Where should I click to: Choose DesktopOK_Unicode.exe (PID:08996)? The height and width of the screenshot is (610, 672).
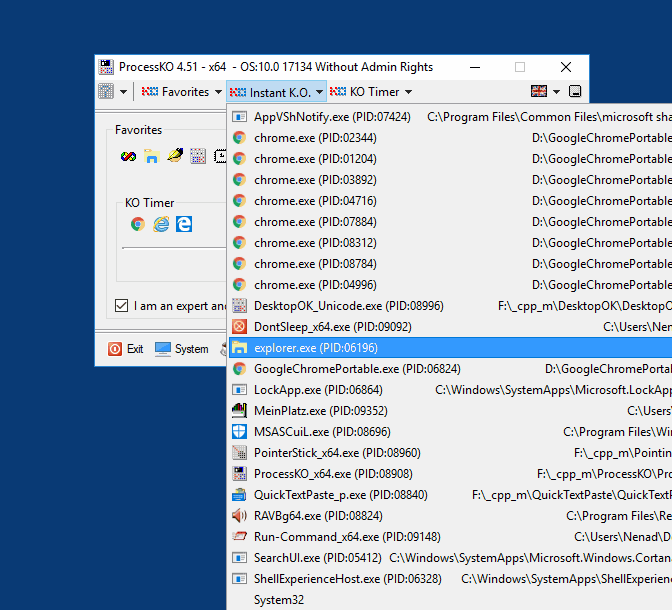450,306
